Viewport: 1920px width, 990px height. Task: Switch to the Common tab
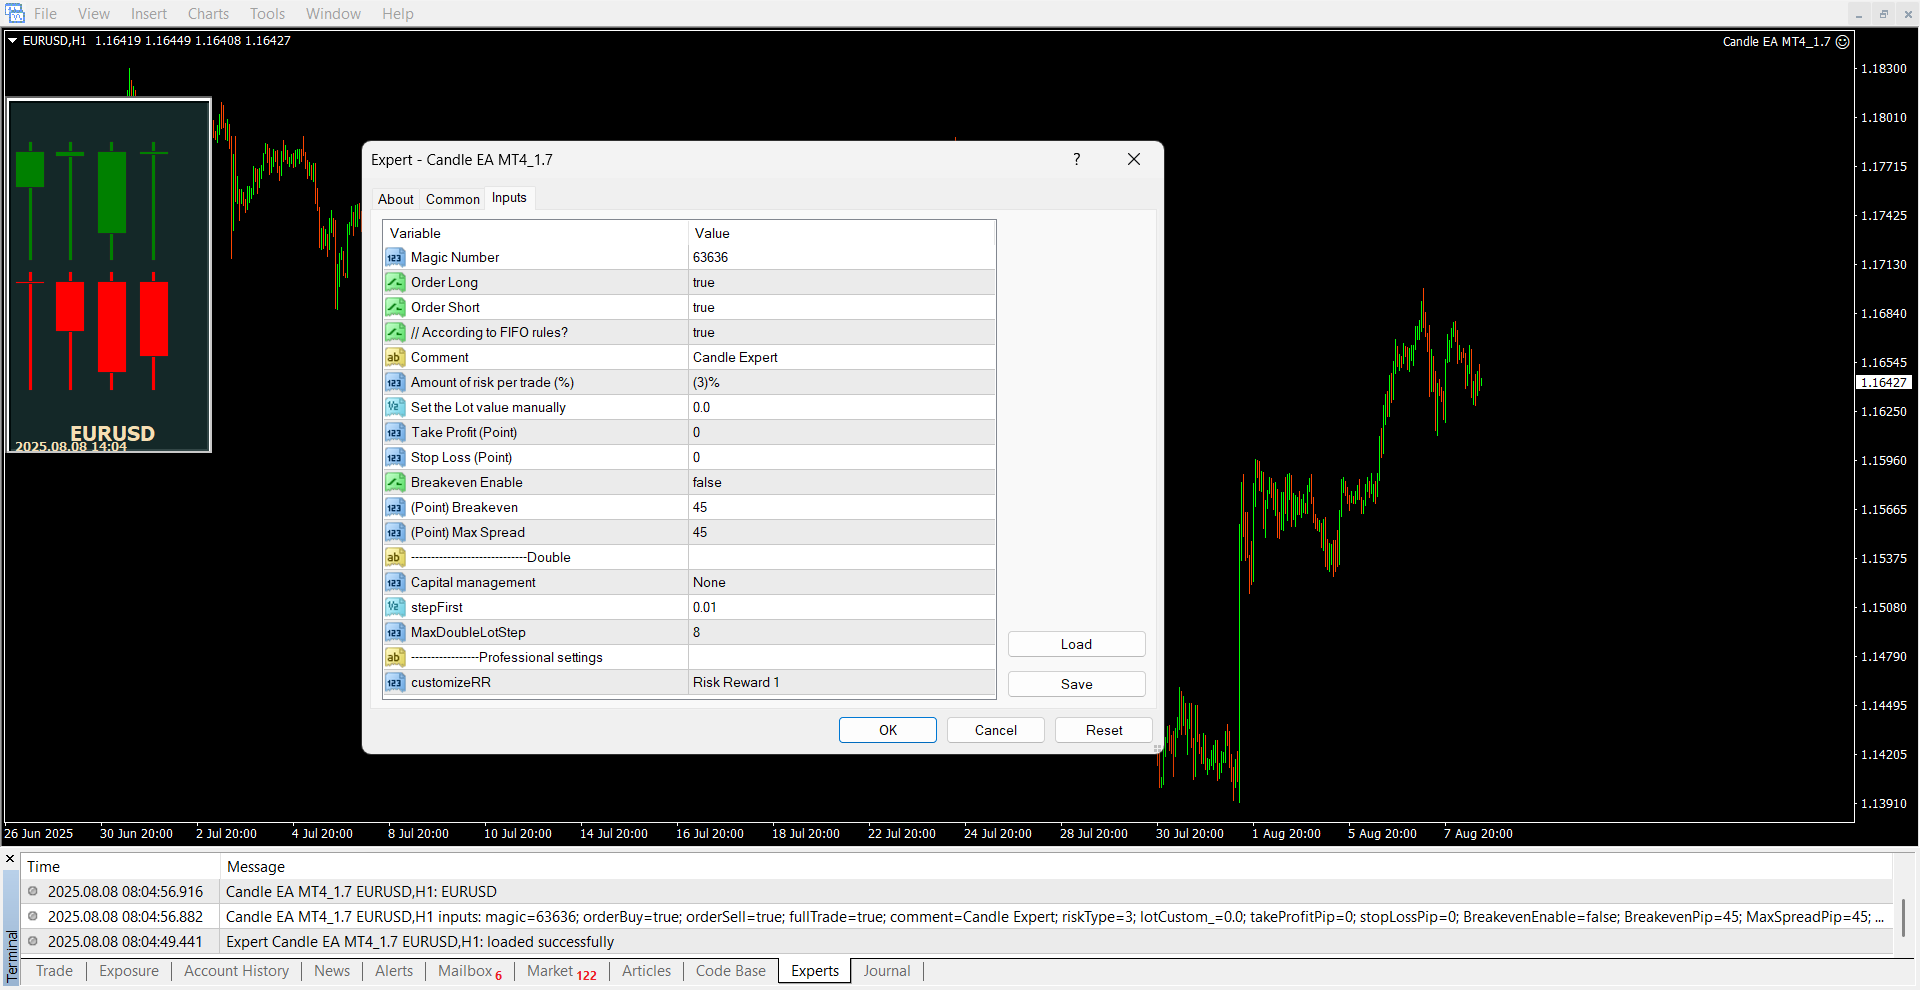[452, 199]
